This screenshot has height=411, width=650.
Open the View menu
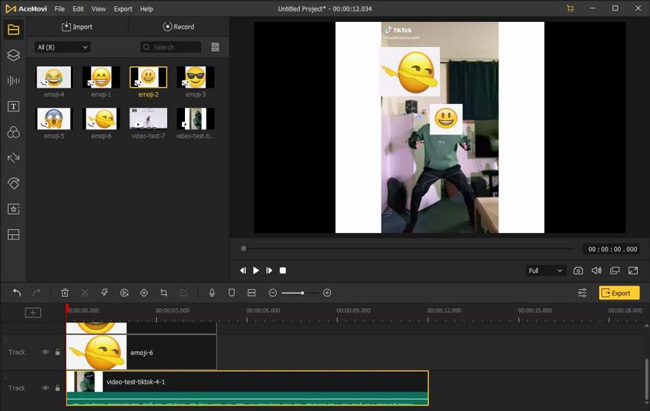click(x=99, y=9)
